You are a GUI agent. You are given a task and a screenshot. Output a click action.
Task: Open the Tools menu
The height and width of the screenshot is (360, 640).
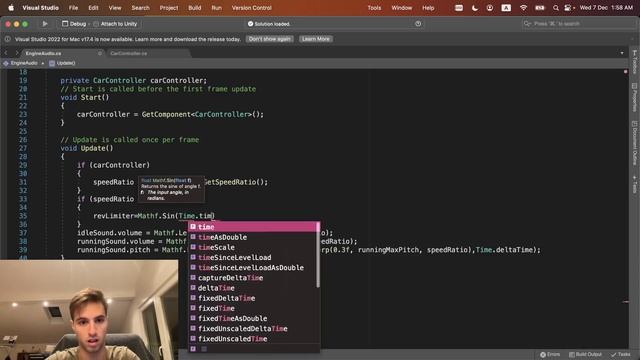coord(374,8)
